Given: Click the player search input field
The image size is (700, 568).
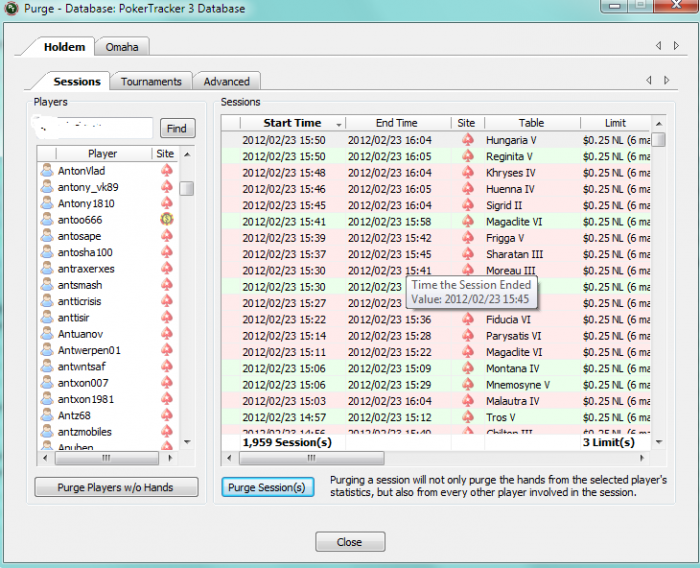Looking at the screenshot, I should click(93, 128).
